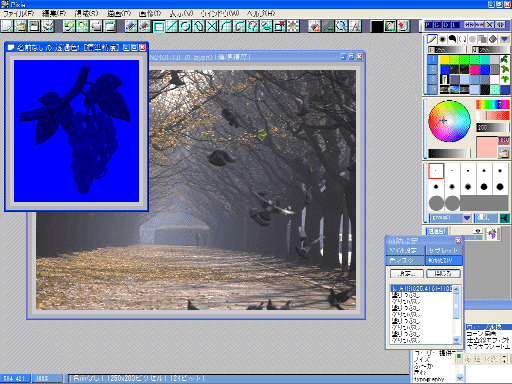This screenshot has height=384, width=512.
Task: Click the Open file folder toolbar icon
Action: point(21,26)
